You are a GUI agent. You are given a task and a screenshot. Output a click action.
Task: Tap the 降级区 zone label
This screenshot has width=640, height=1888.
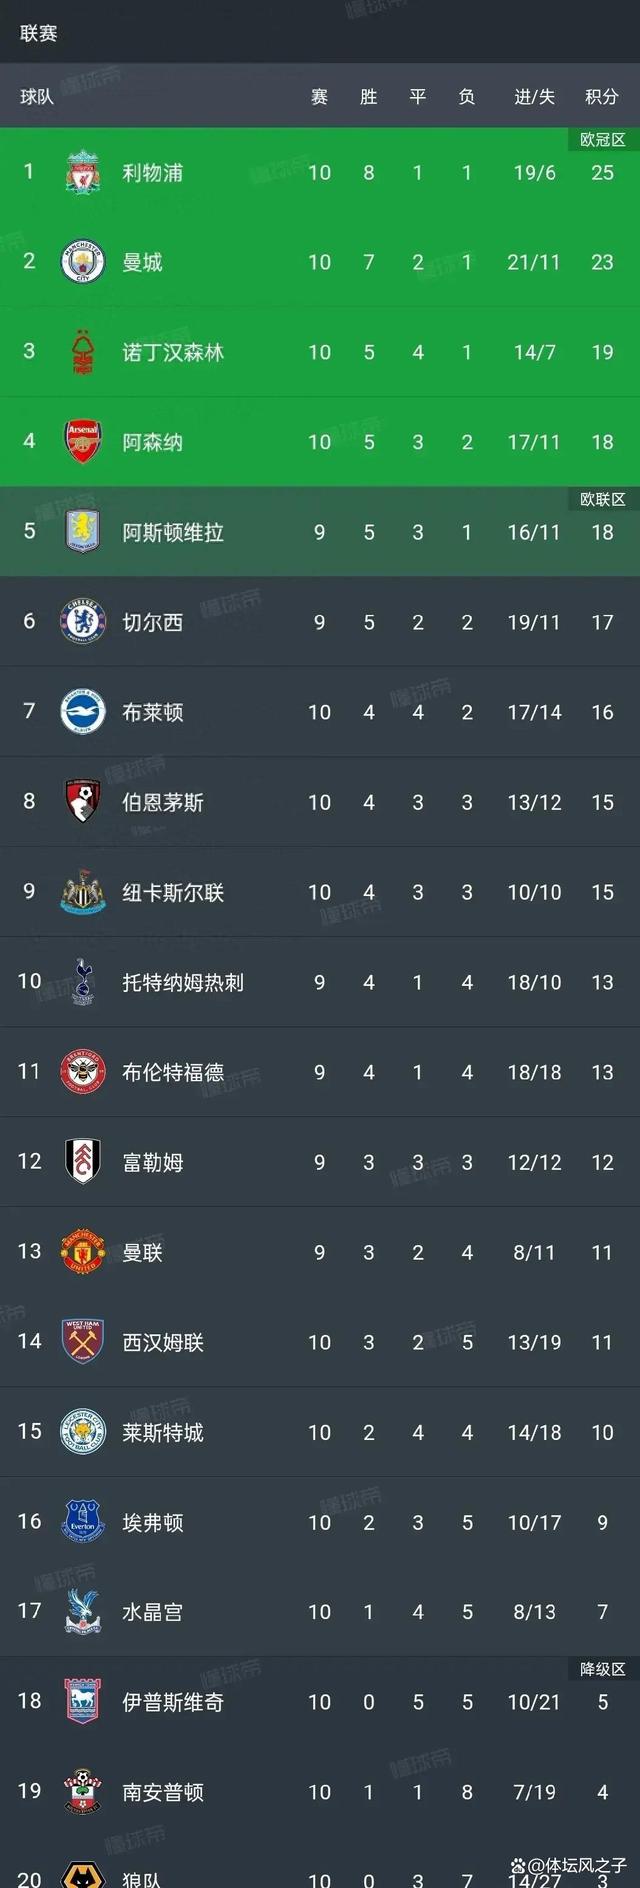point(602,1669)
